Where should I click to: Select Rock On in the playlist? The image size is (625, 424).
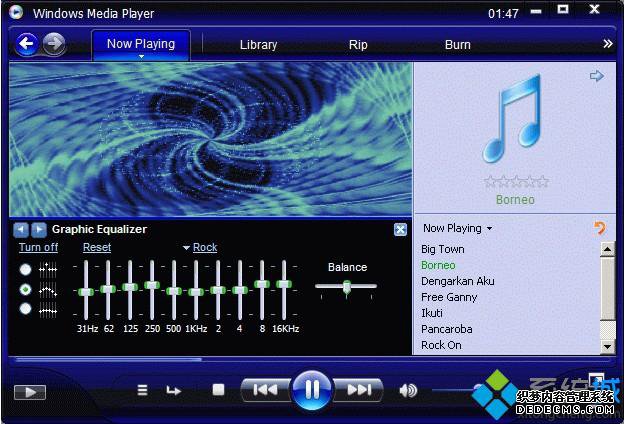click(441, 345)
